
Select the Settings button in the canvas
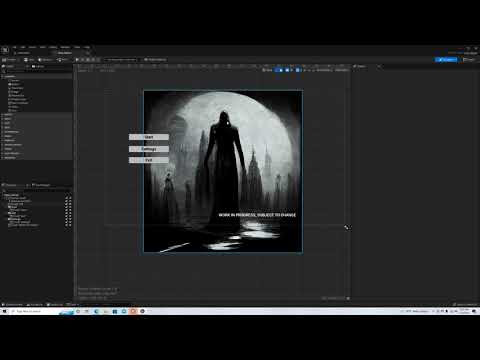click(x=149, y=149)
